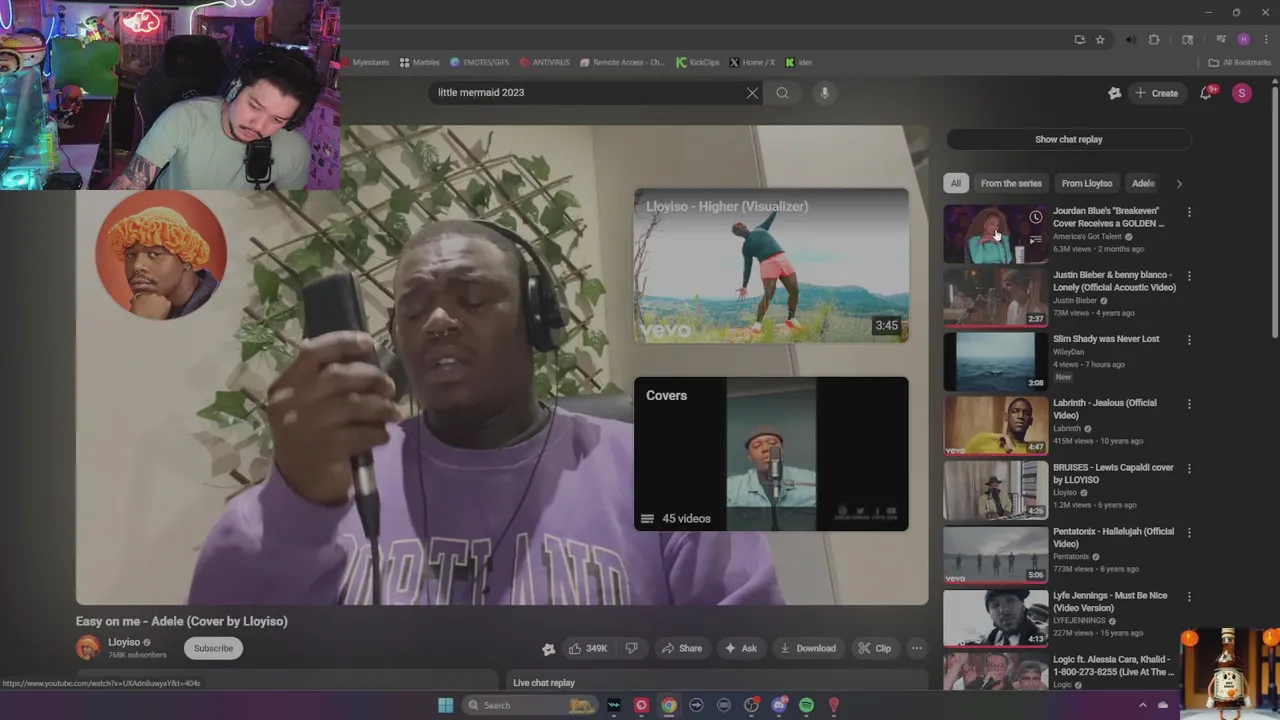Viewport: 1280px width, 720px height.
Task: Open Windows Start menu
Action: click(x=445, y=705)
